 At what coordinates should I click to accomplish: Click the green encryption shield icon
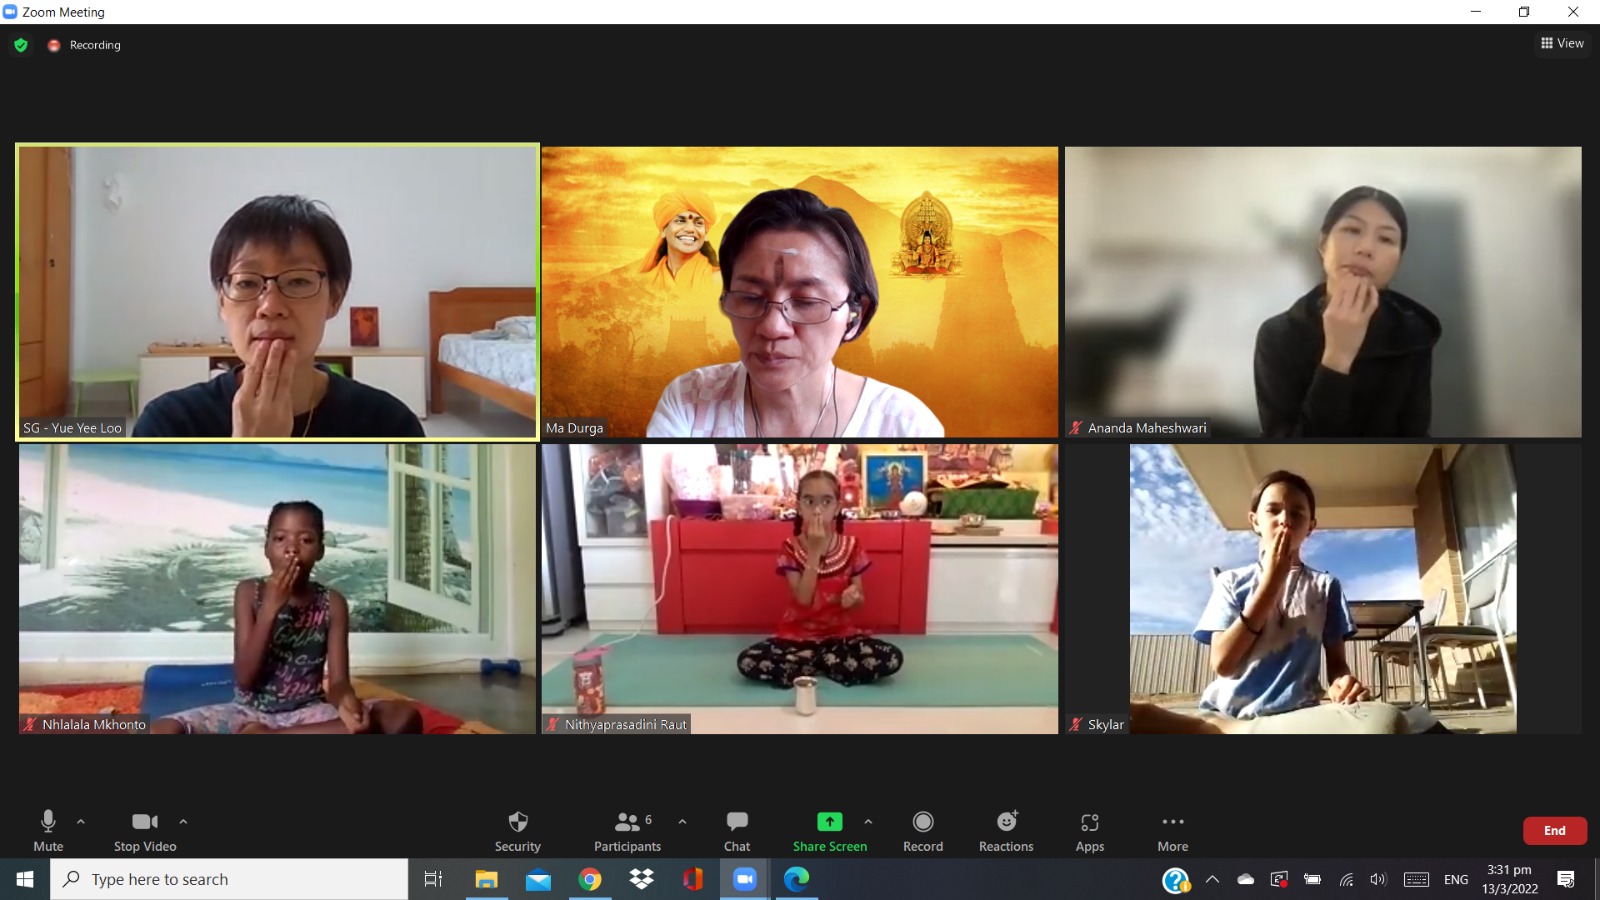[x=21, y=45]
